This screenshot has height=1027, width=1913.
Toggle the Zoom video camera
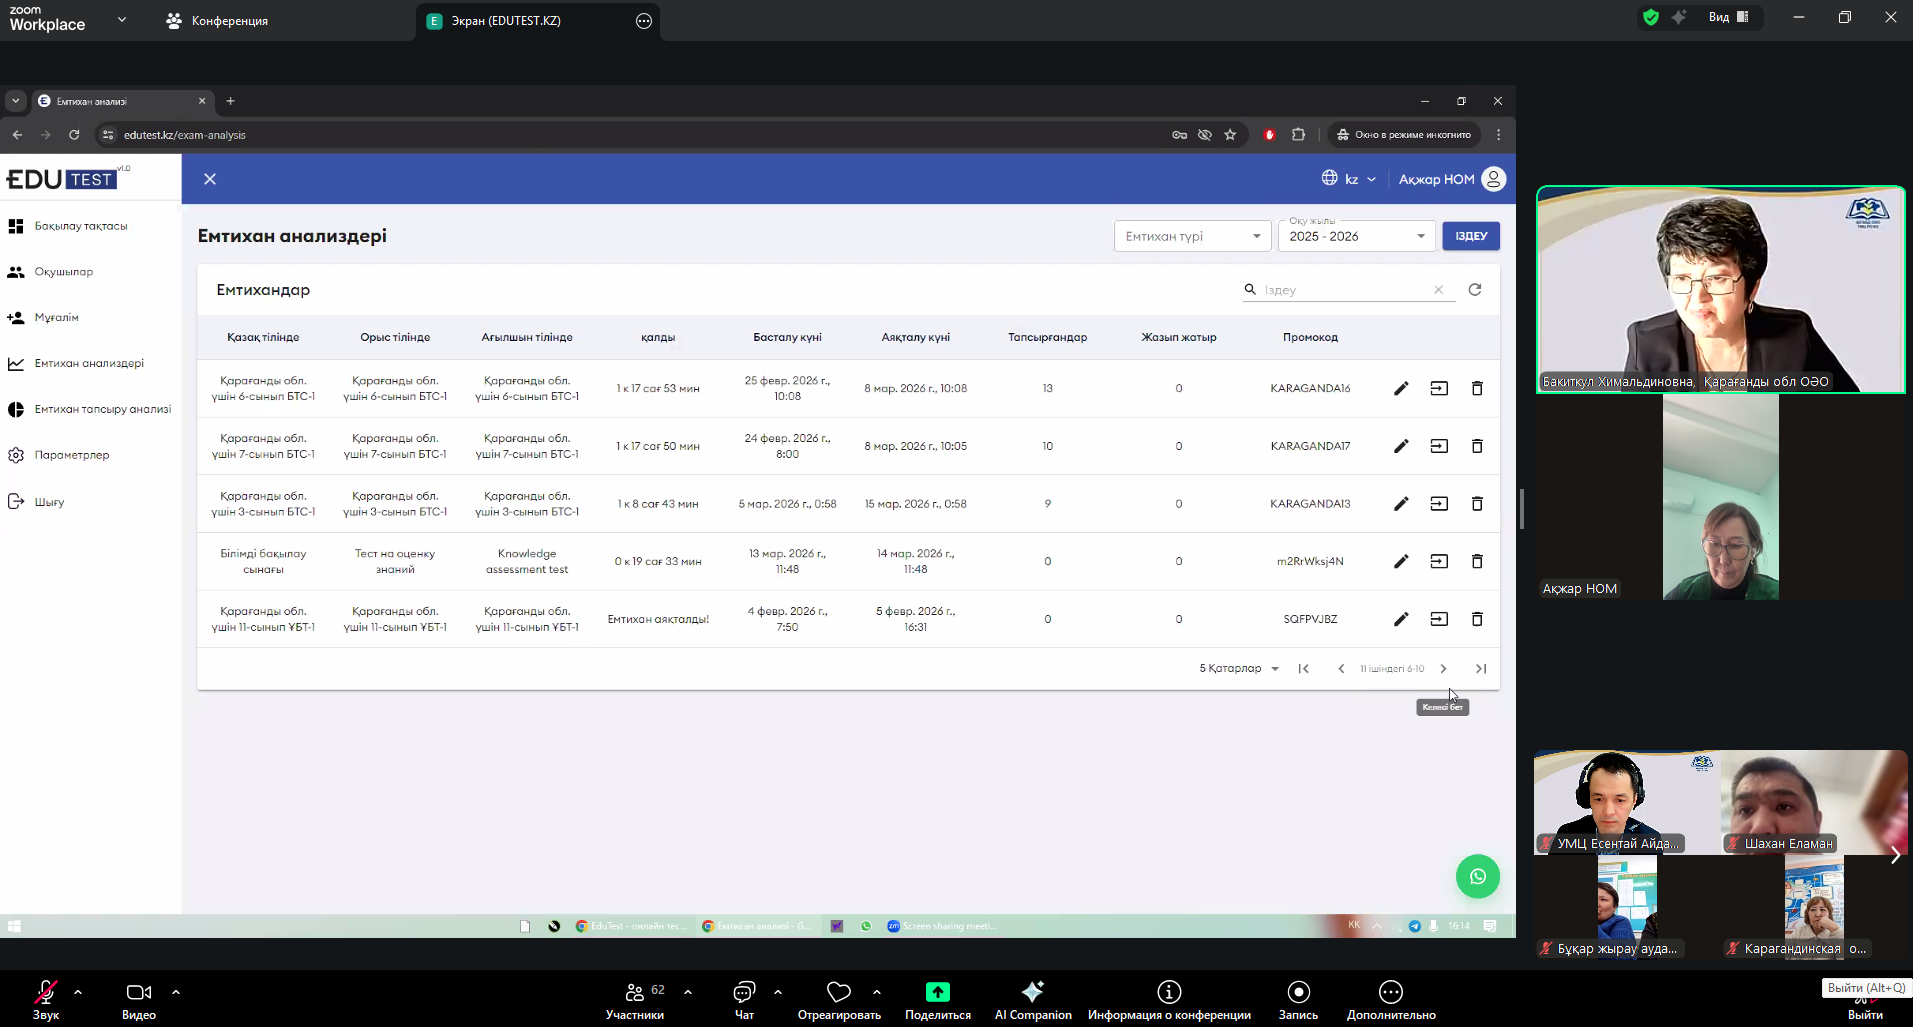139,999
